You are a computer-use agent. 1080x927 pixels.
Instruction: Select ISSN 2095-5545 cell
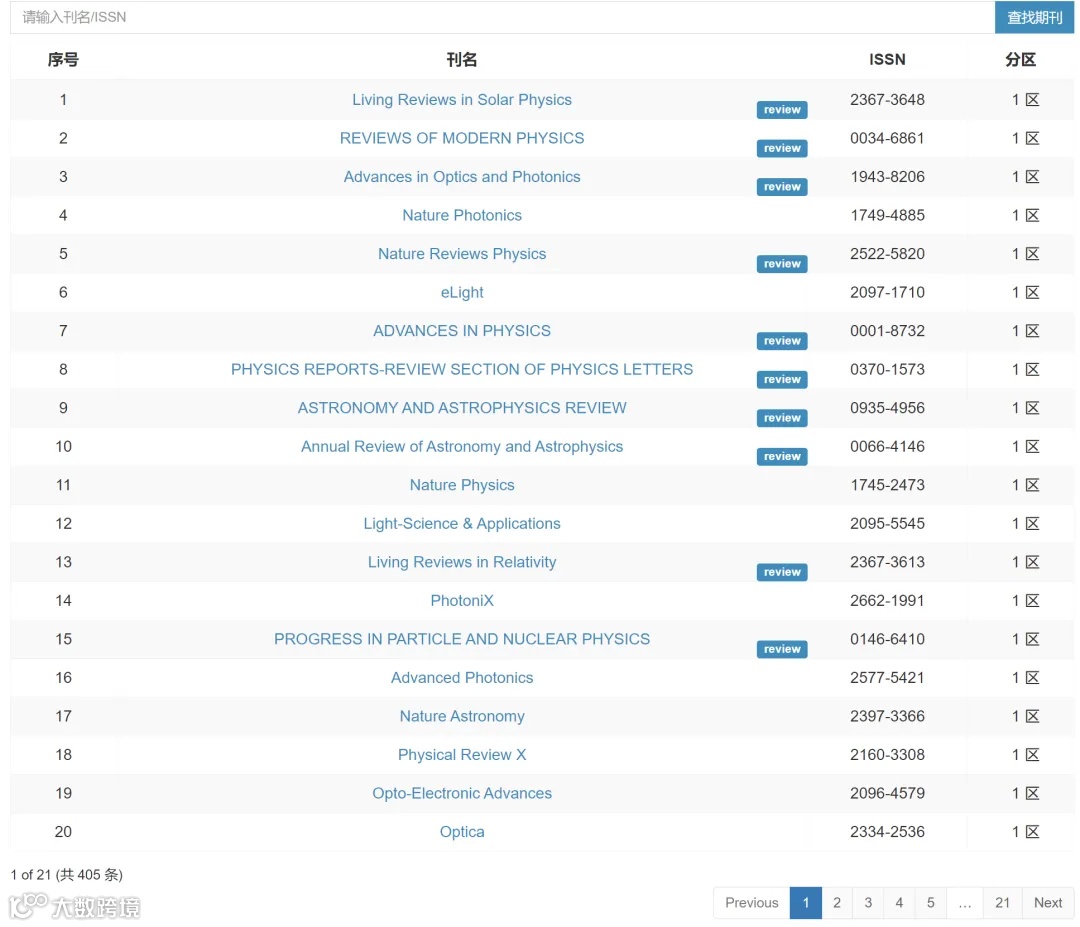pyautogui.click(x=887, y=524)
